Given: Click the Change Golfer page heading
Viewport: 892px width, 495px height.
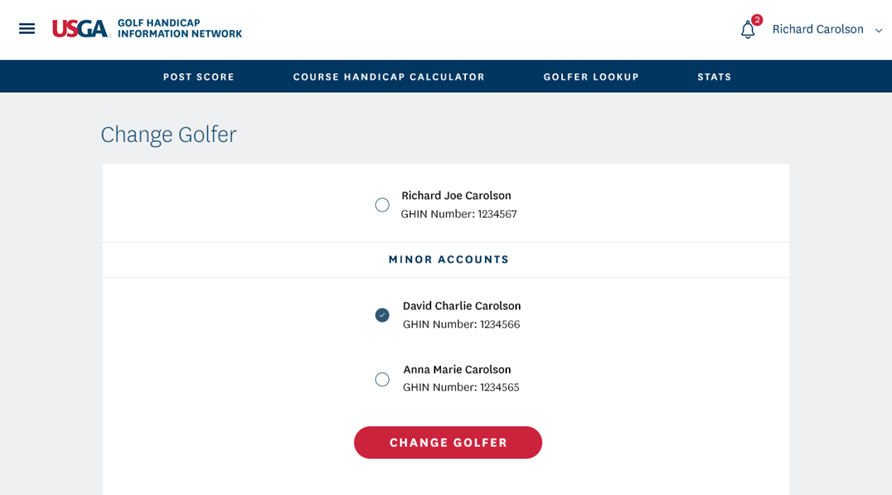Looking at the screenshot, I should (x=168, y=135).
